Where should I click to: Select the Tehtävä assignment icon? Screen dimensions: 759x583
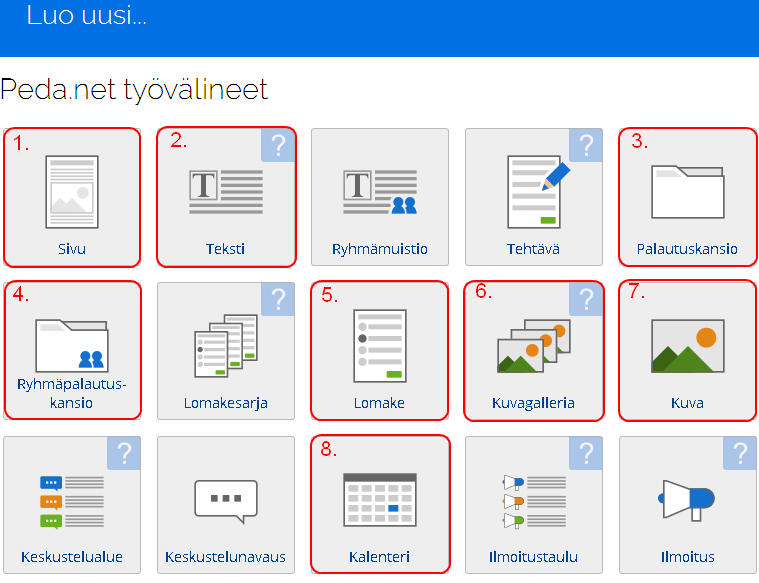[538, 192]
